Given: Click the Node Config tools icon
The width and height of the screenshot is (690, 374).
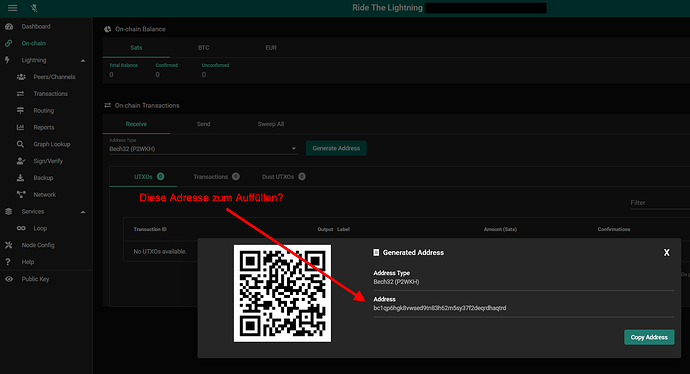Looking at the screenshot, I should (x=8, y=245).
